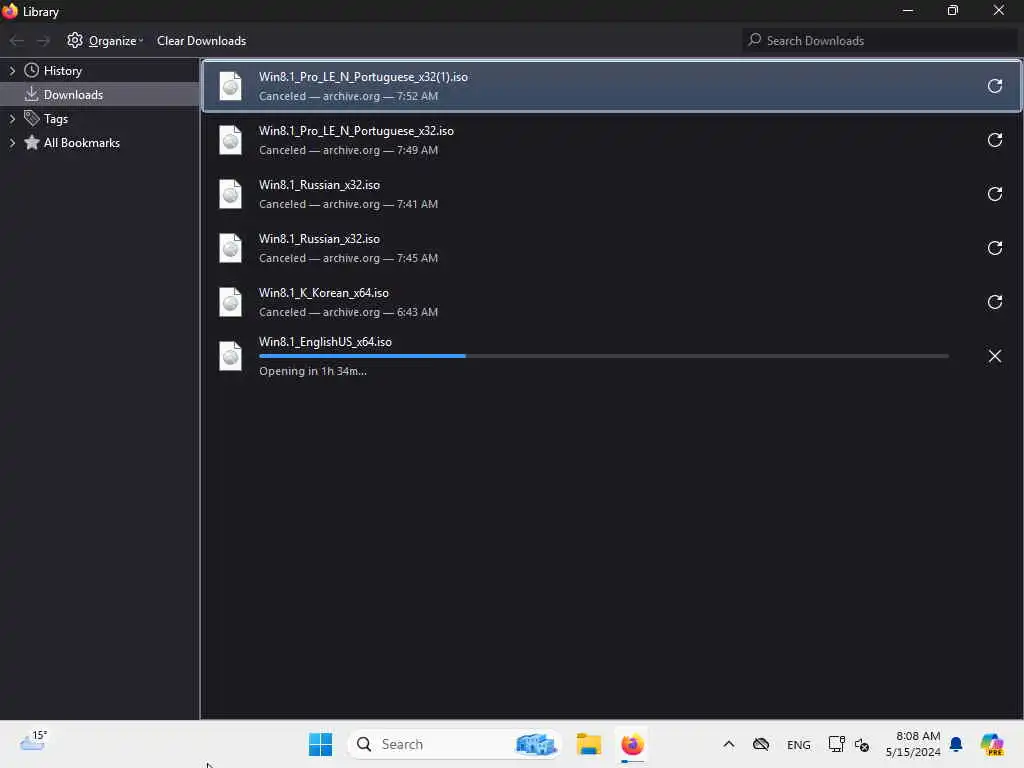This screenshot has width=1024, height=768.
Task: Retry the 7:49 AM Portuguese_x32.iso download
Action: (994, 140)
